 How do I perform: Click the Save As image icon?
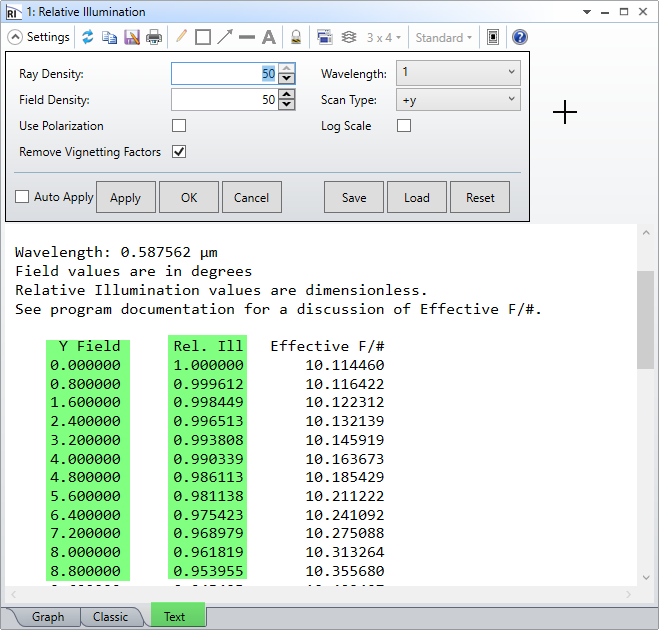(x=132, y=37)
